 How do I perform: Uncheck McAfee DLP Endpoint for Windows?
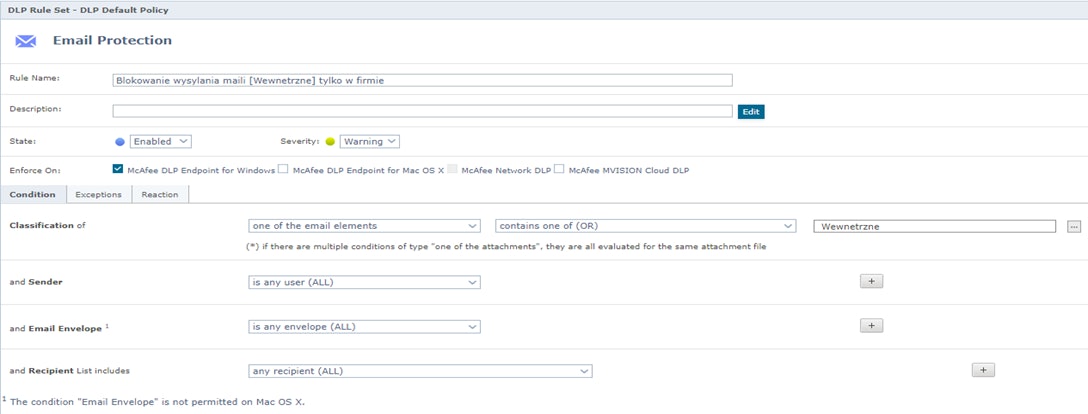pyautogui.click(x=118, y=170)
